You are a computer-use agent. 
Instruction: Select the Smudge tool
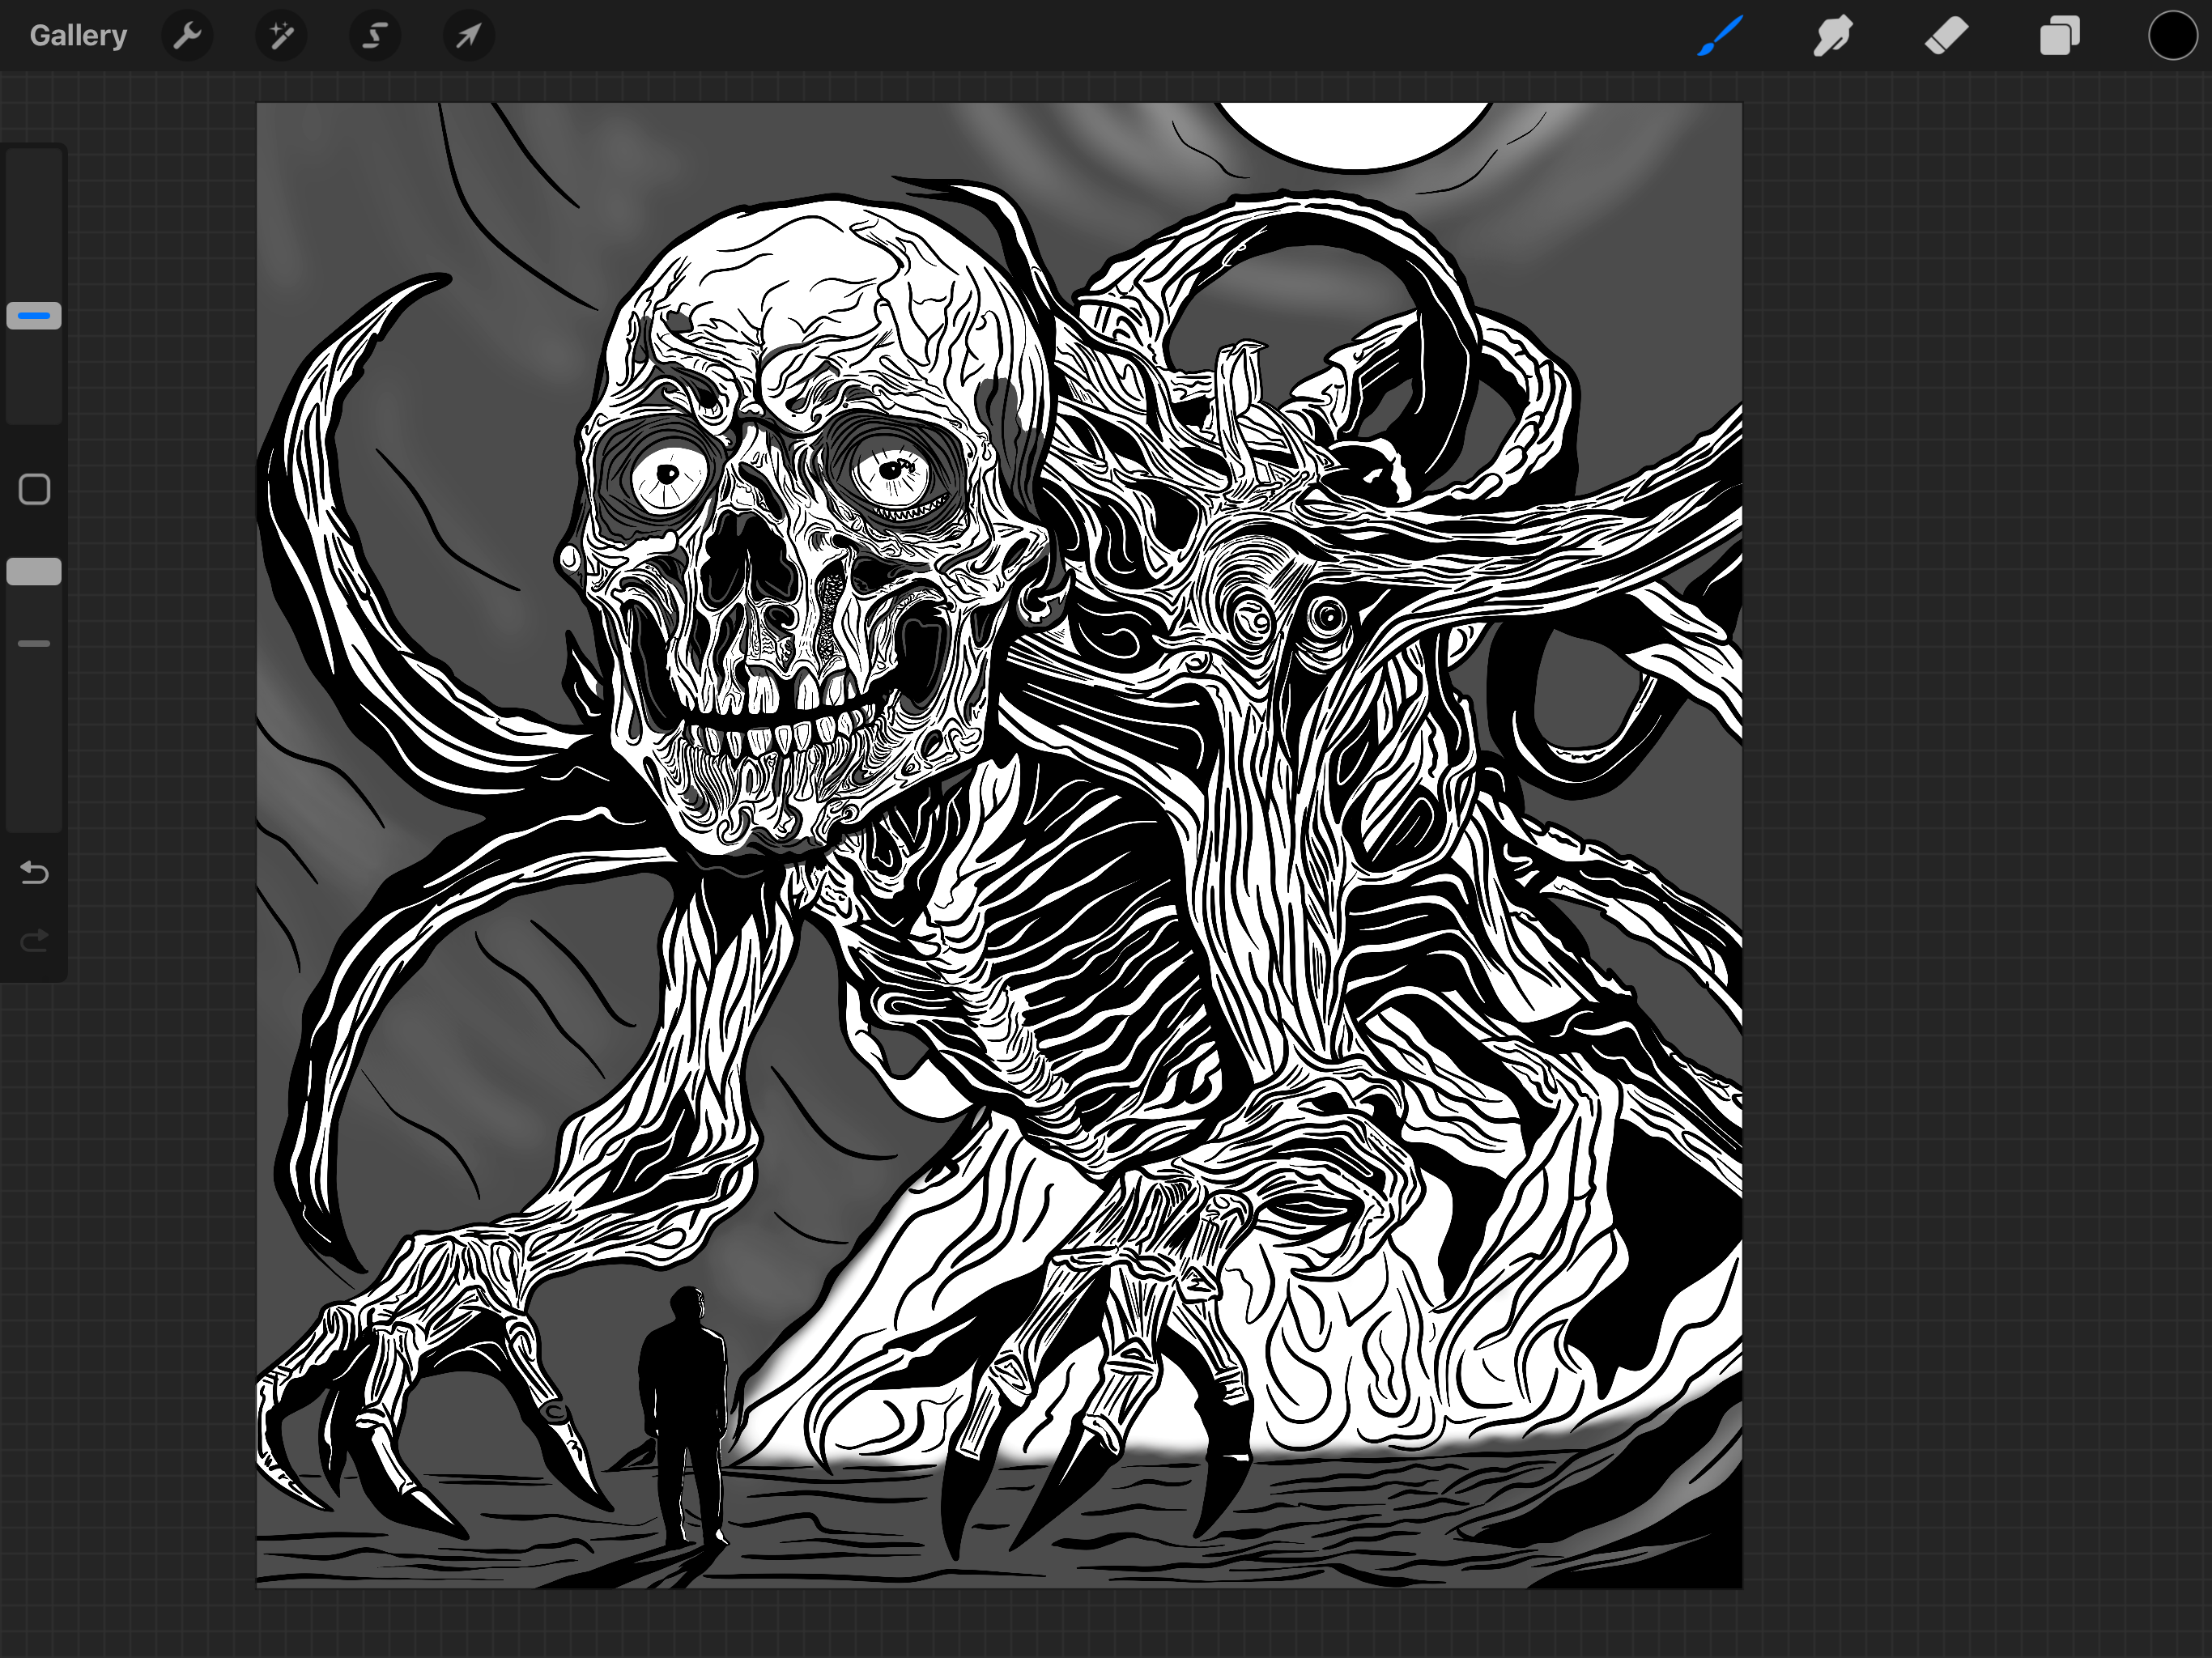pos(1833,36)
